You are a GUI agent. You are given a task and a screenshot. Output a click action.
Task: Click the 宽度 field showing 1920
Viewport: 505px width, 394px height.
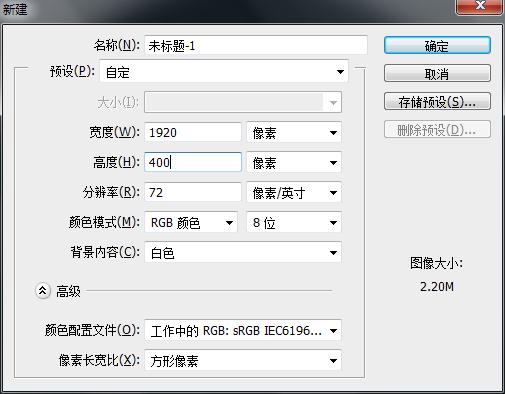(193, 132)
